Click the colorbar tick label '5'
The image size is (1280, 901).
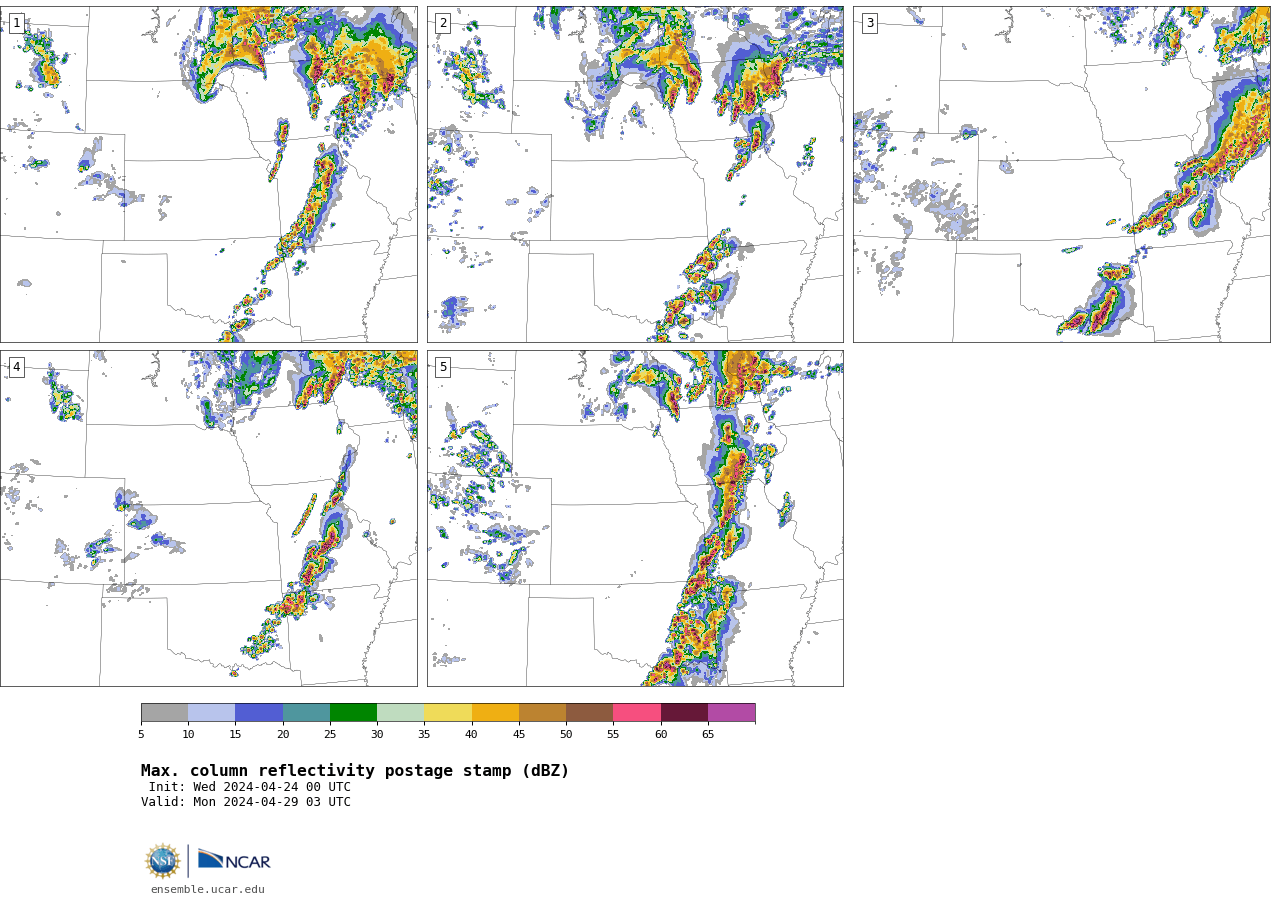[x=141, y=735]
